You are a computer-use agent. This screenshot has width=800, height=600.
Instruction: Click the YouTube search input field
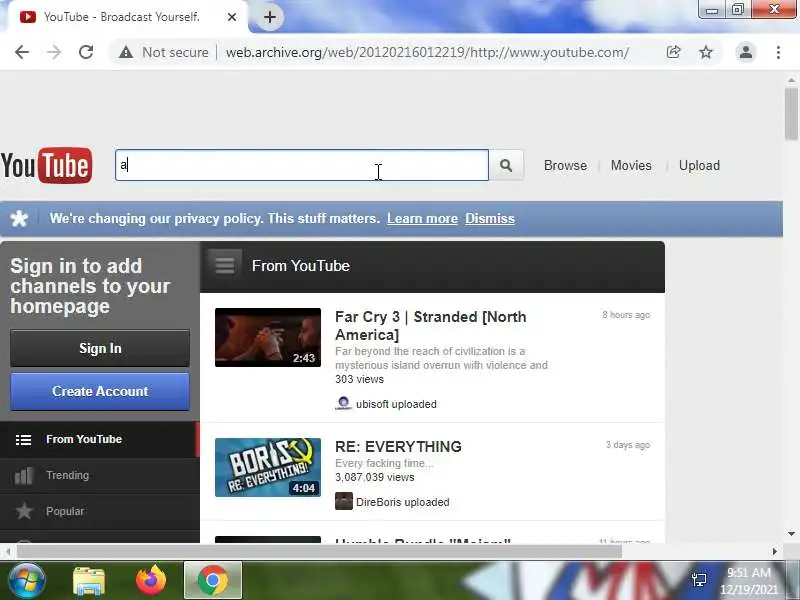click(x=302, y=165)
